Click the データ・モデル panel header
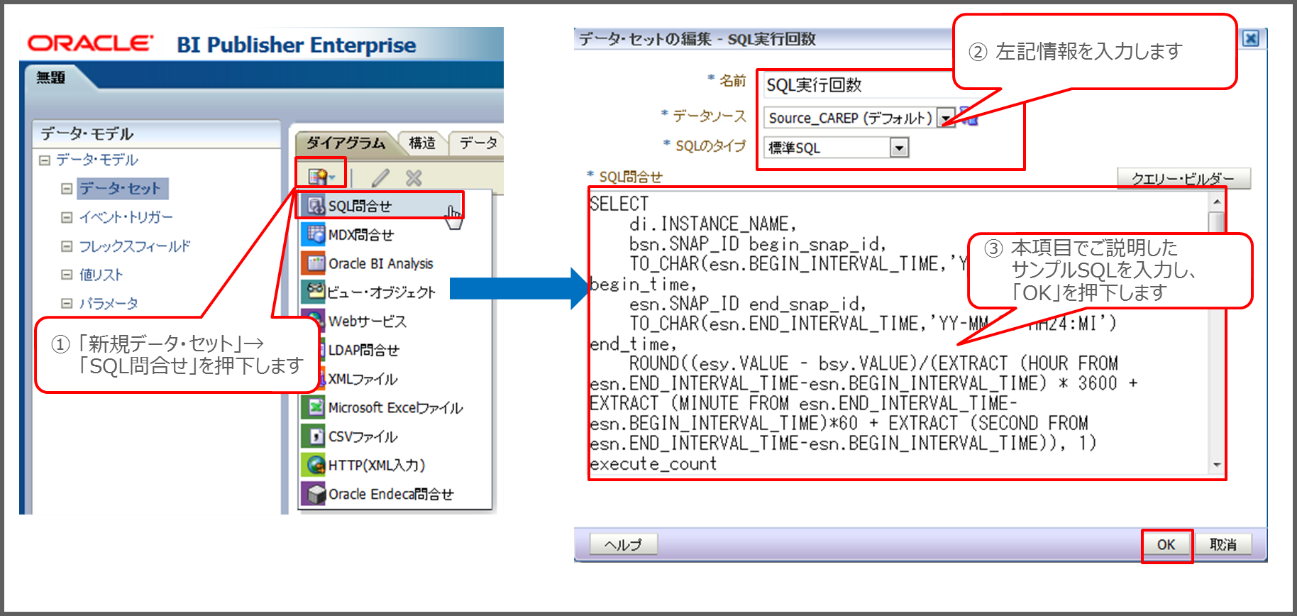Image resolution: width=1297 pixels, height=616 pixels. 156,134
